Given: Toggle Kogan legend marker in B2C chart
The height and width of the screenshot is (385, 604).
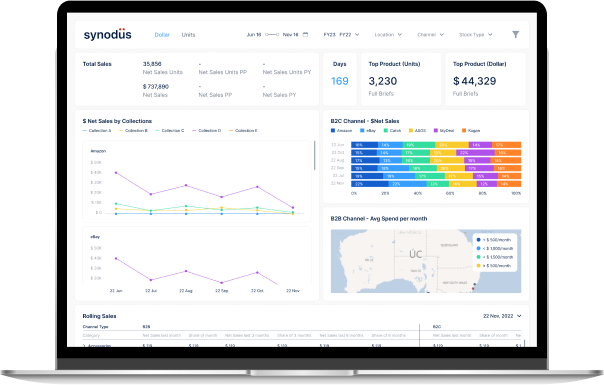Looking at the screenshot, I should (x=464, y=131).
